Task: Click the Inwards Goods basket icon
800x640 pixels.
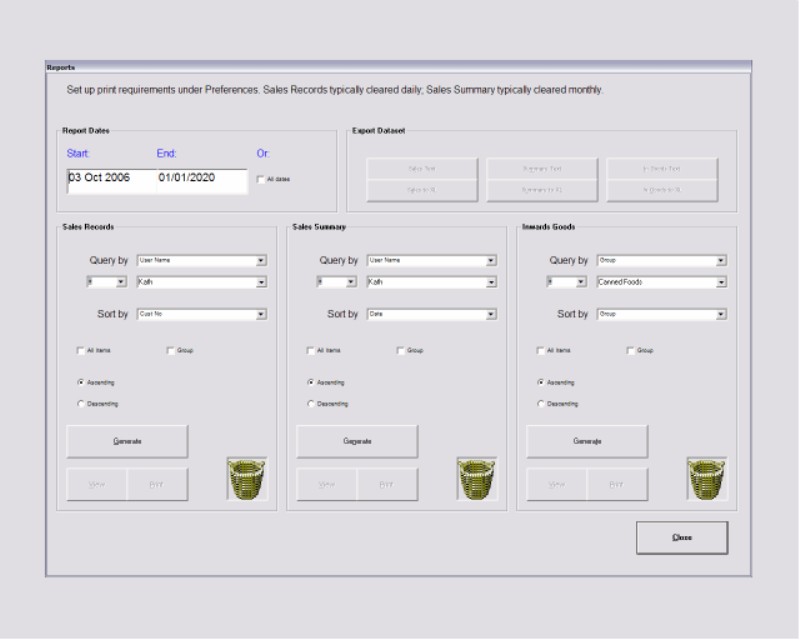Action: point(707,479)
